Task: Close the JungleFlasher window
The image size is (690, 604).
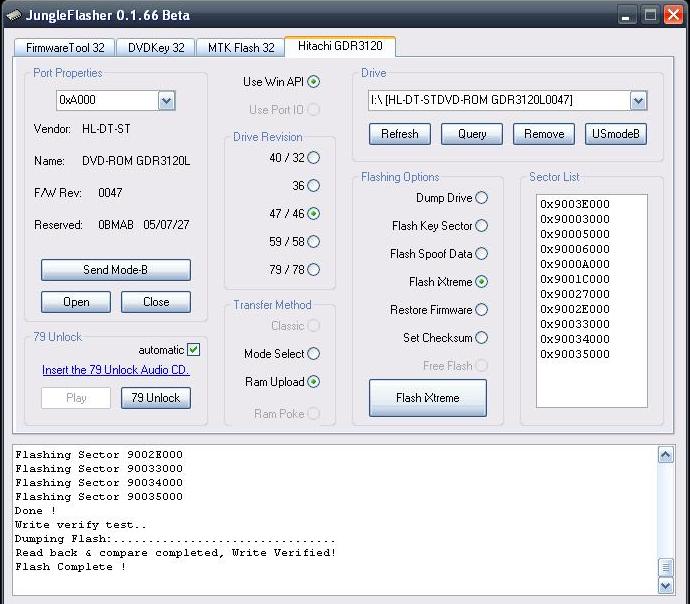Action: [673, 15]
